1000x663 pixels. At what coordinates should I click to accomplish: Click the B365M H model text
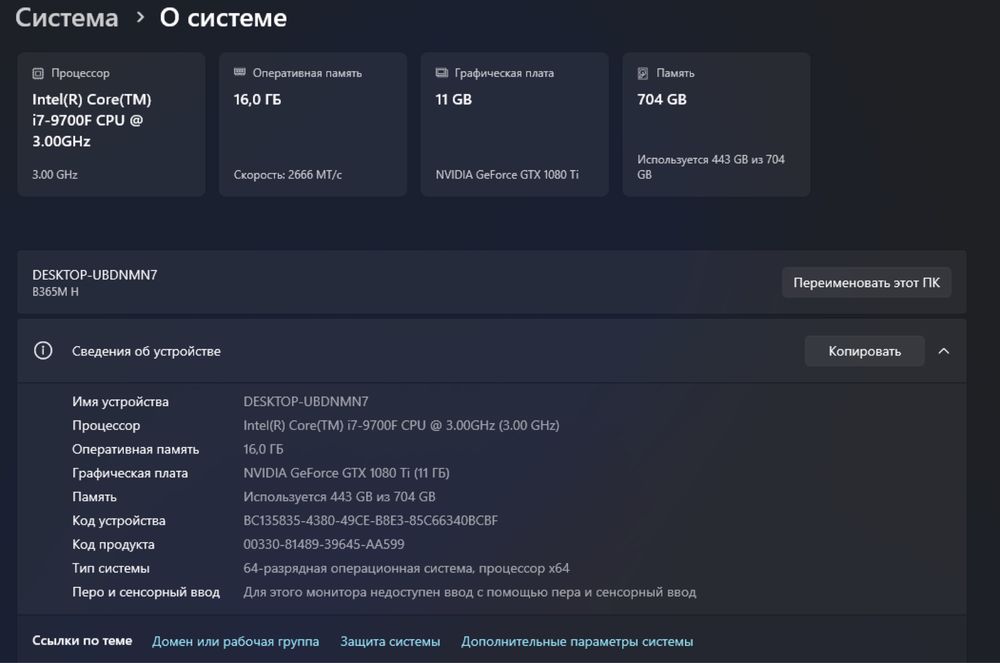(x=55, y=291)
